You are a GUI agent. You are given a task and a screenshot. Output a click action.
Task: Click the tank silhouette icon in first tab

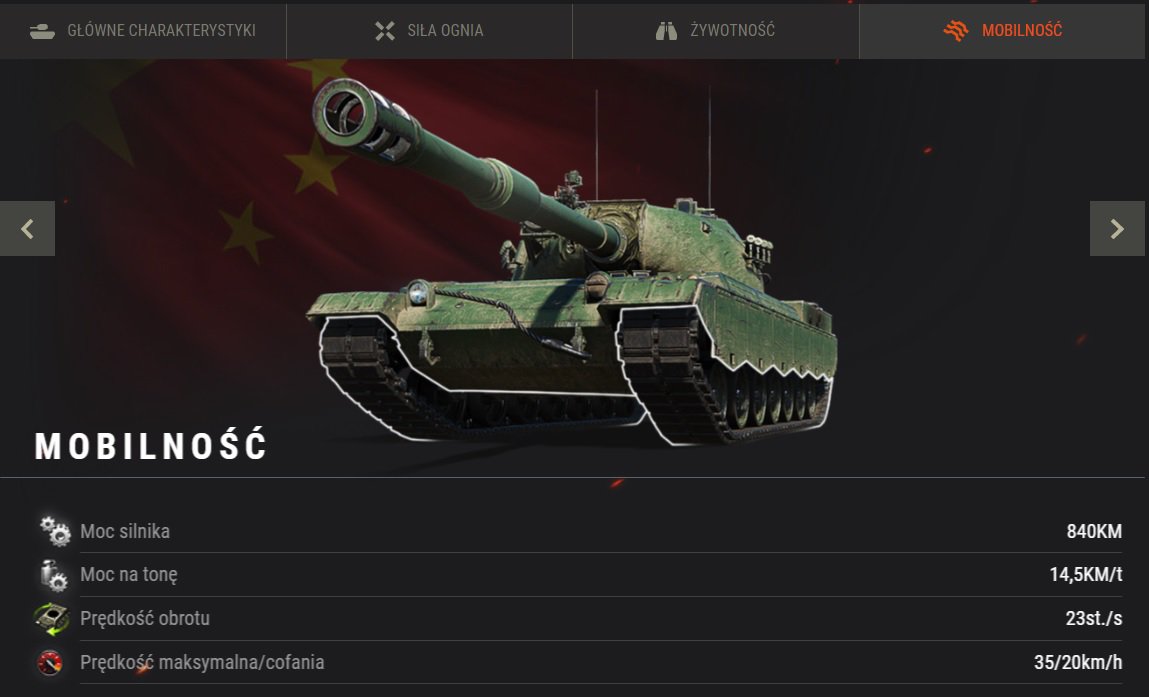click(42, 31)
